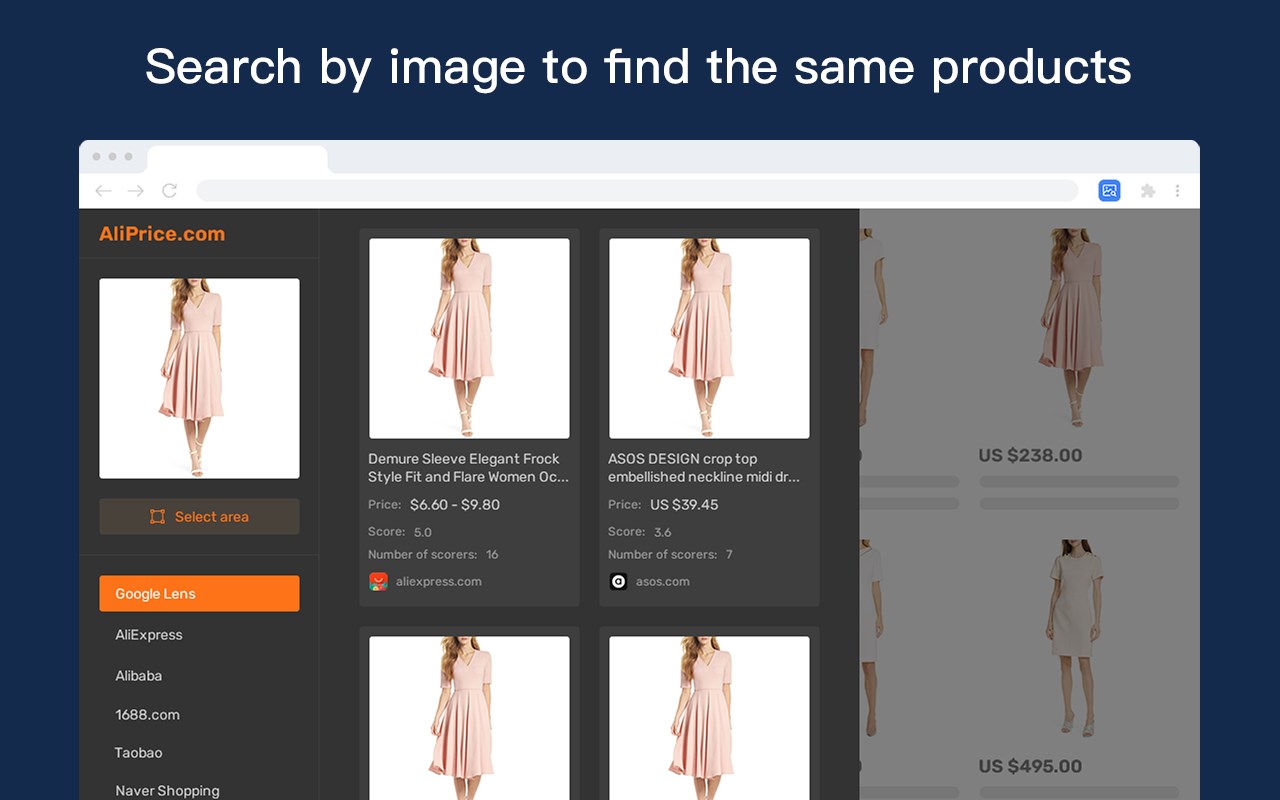The image size is (1280, 800).
Task: Open the aliexpress.com source link
Action: 439,581
